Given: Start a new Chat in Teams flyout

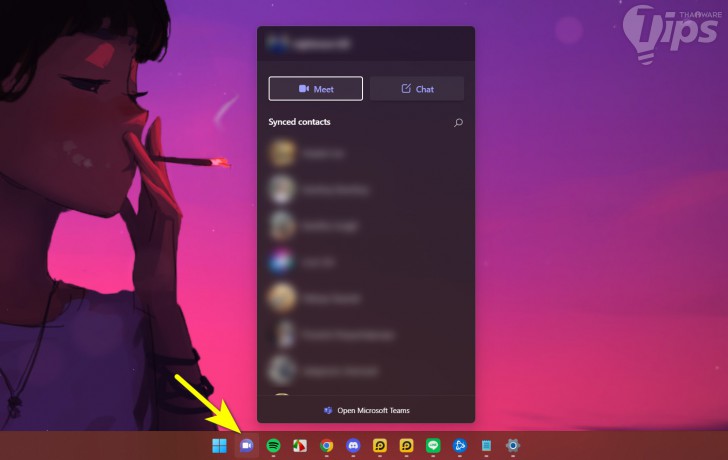Looking at the screenshot, I should click(417, 89).
